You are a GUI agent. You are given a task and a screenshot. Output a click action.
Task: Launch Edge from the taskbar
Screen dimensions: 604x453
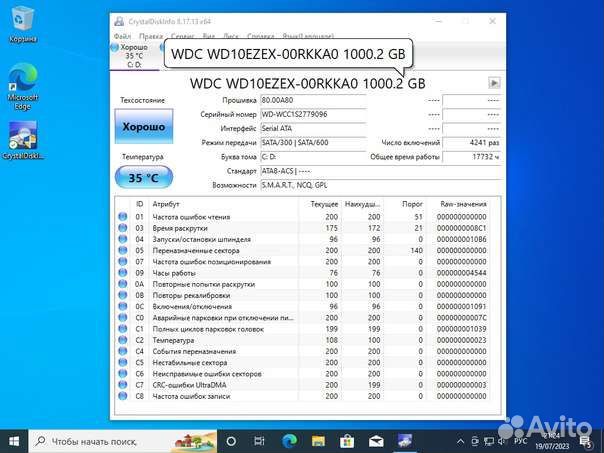click(x=289, y=441)
